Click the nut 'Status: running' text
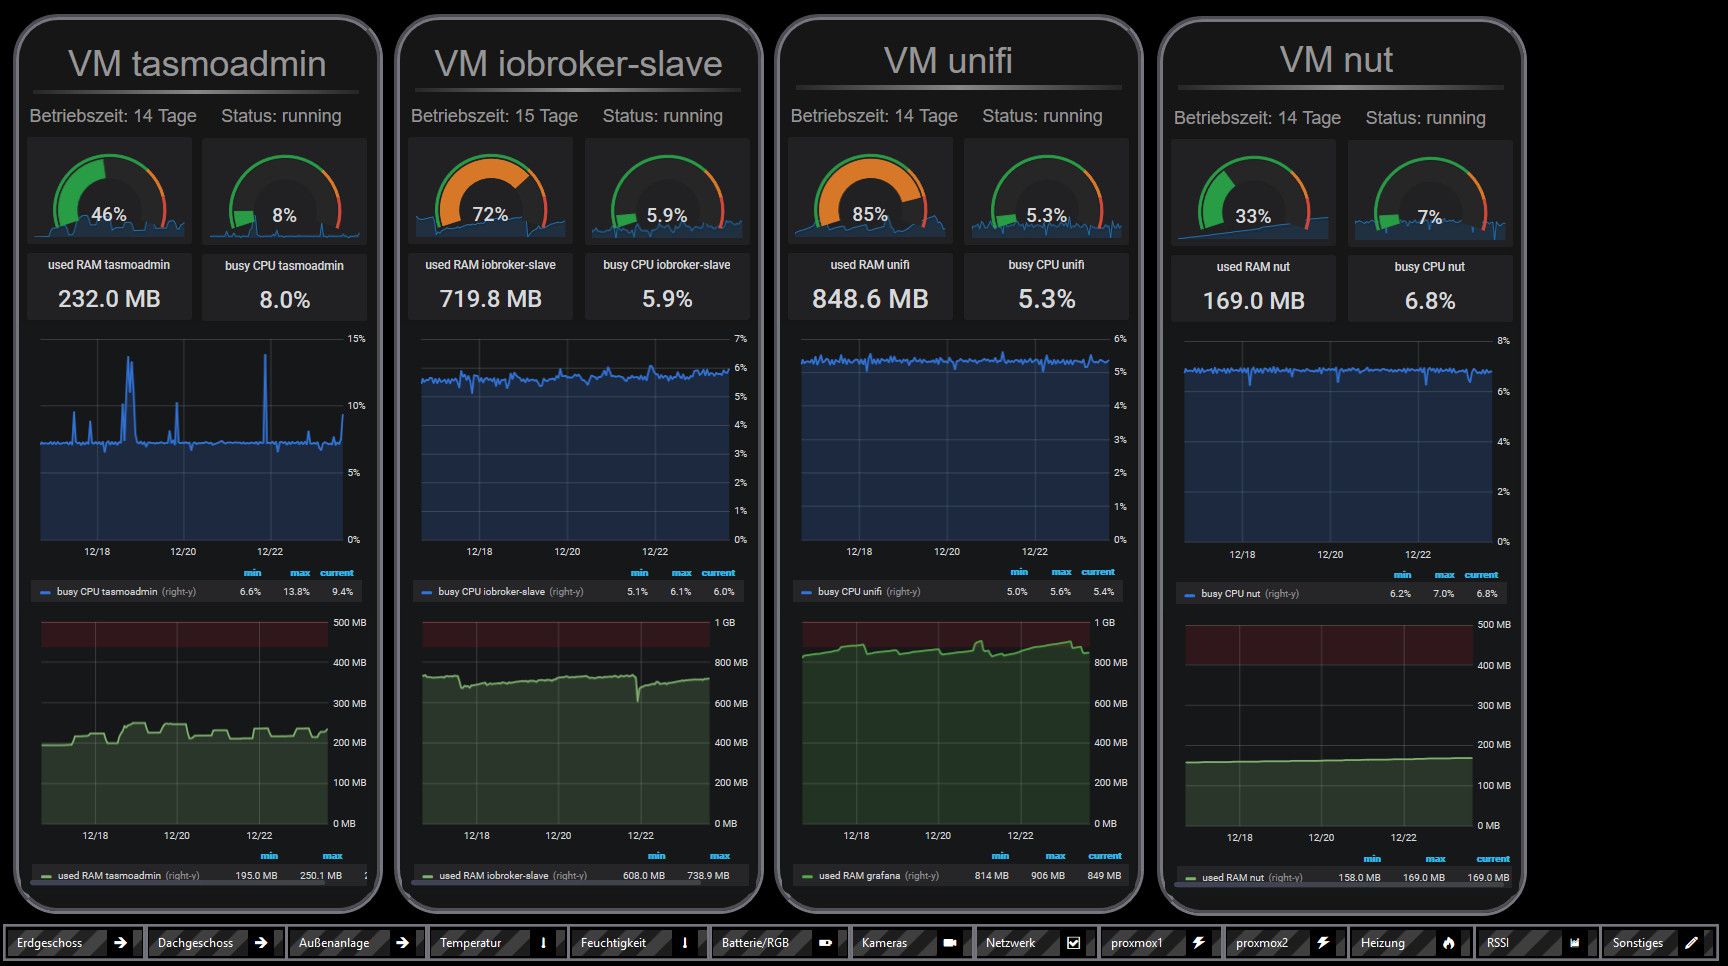Screen dimensions: 1728x966 pyautogui.click(x=1426, y=118)
